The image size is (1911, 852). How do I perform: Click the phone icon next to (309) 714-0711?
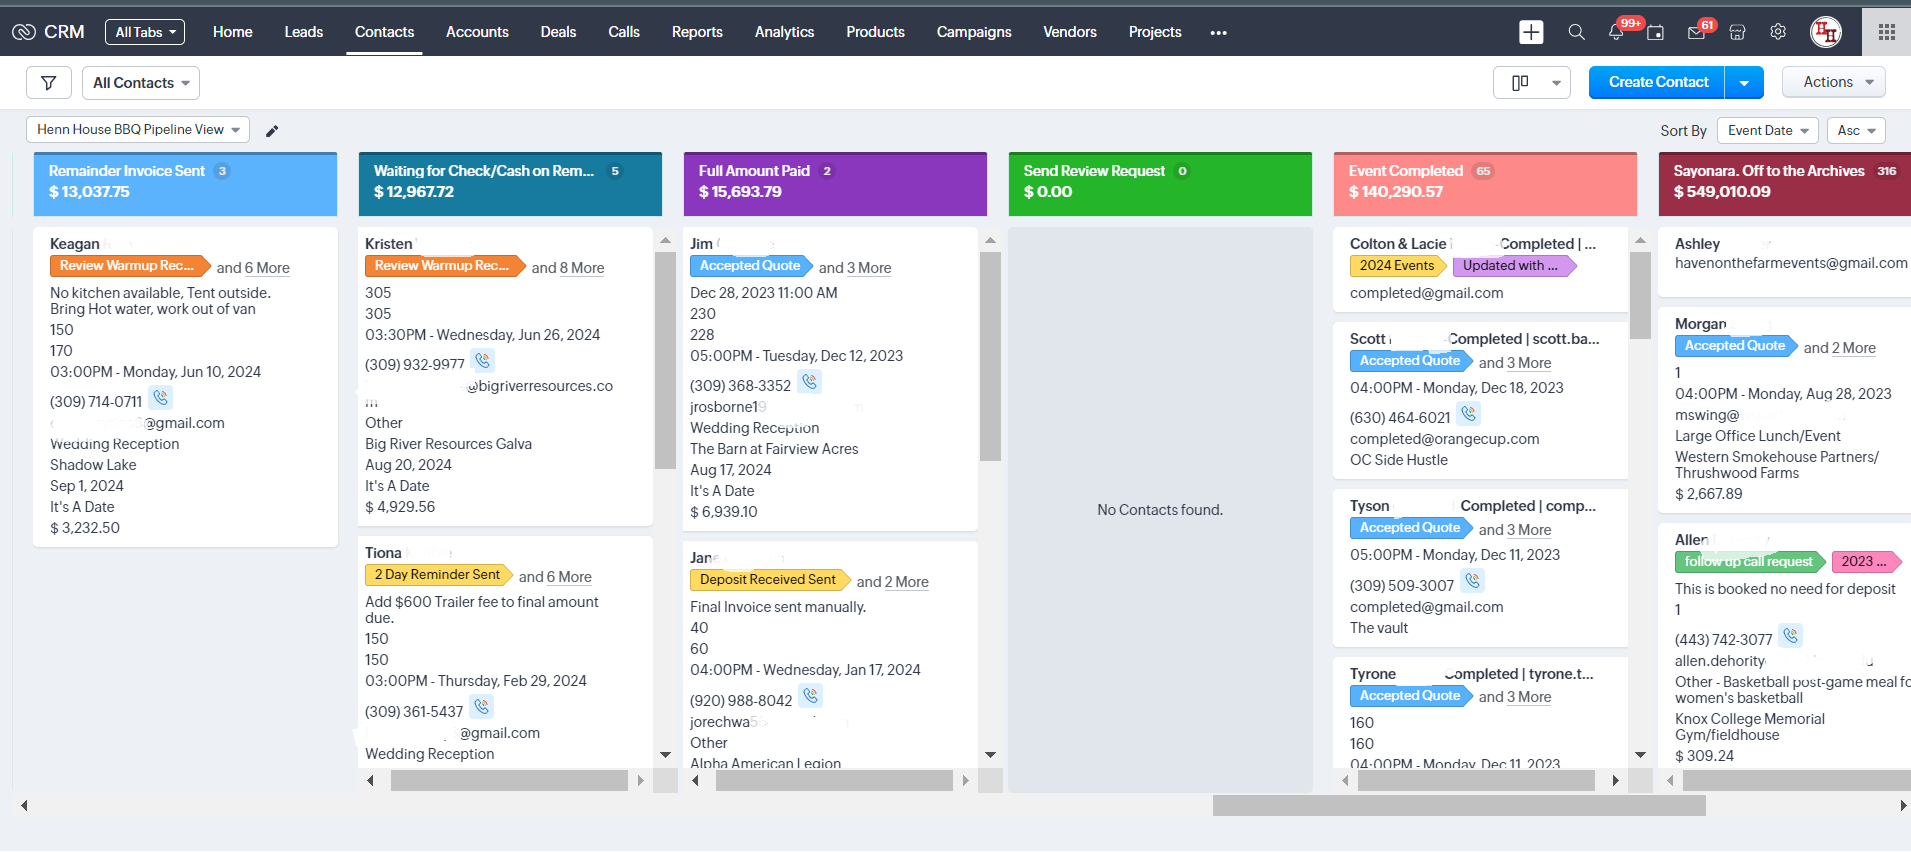pos(161,398)
